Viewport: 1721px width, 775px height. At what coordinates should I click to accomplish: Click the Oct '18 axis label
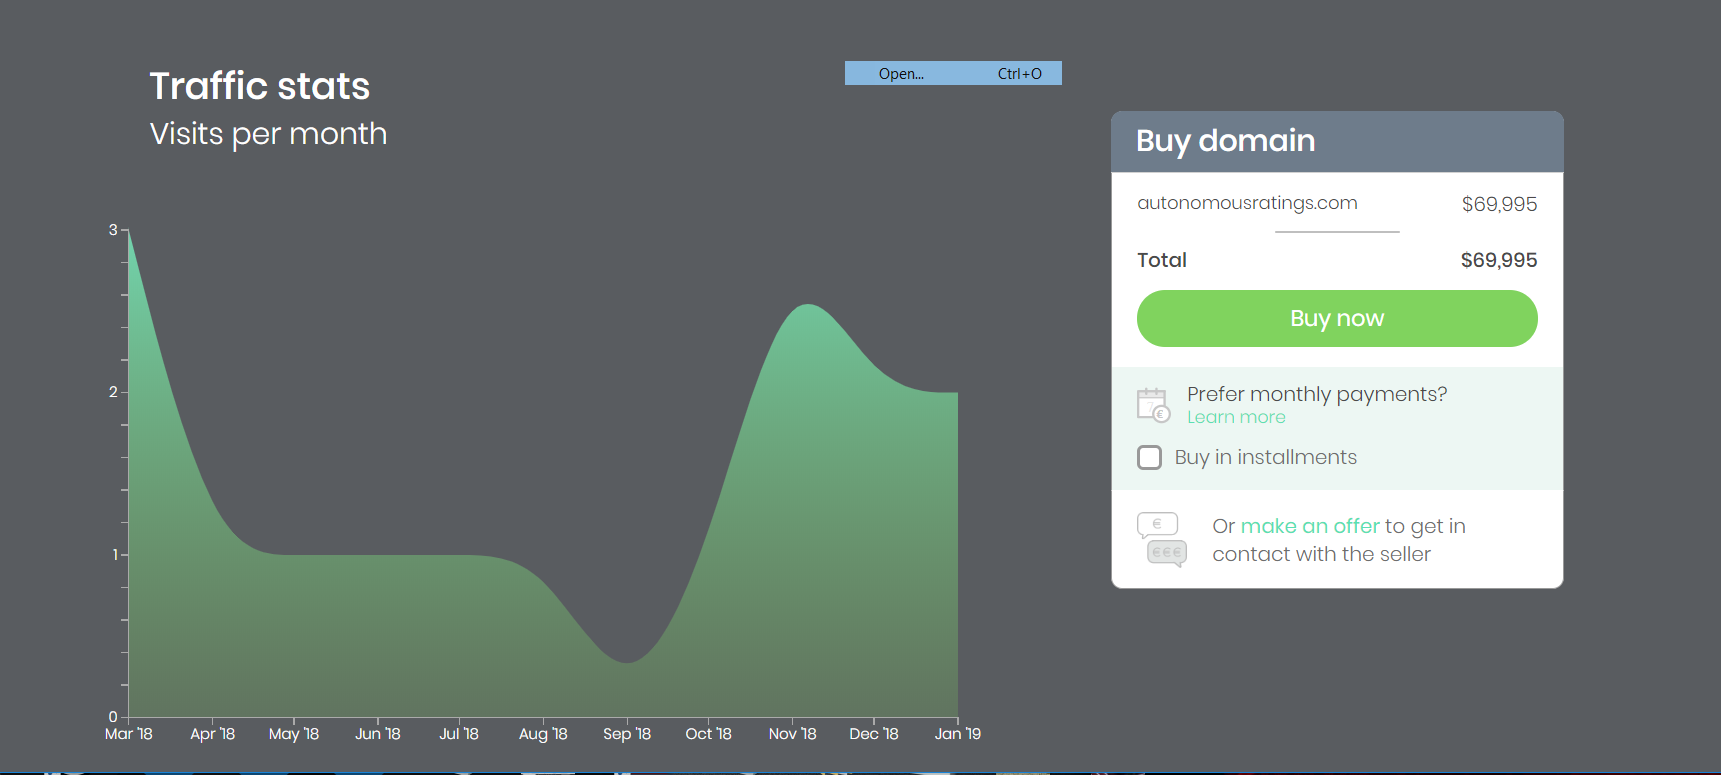(708, 734)
